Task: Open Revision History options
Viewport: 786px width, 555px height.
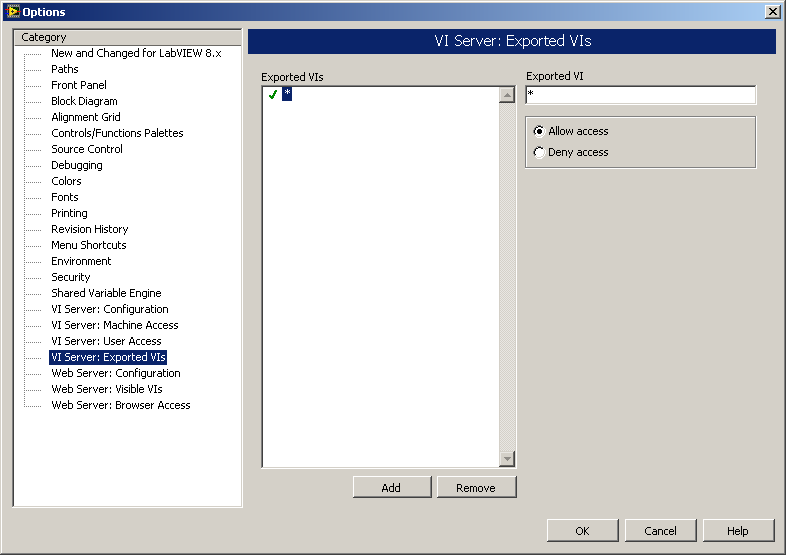Action: click(90, 230)
